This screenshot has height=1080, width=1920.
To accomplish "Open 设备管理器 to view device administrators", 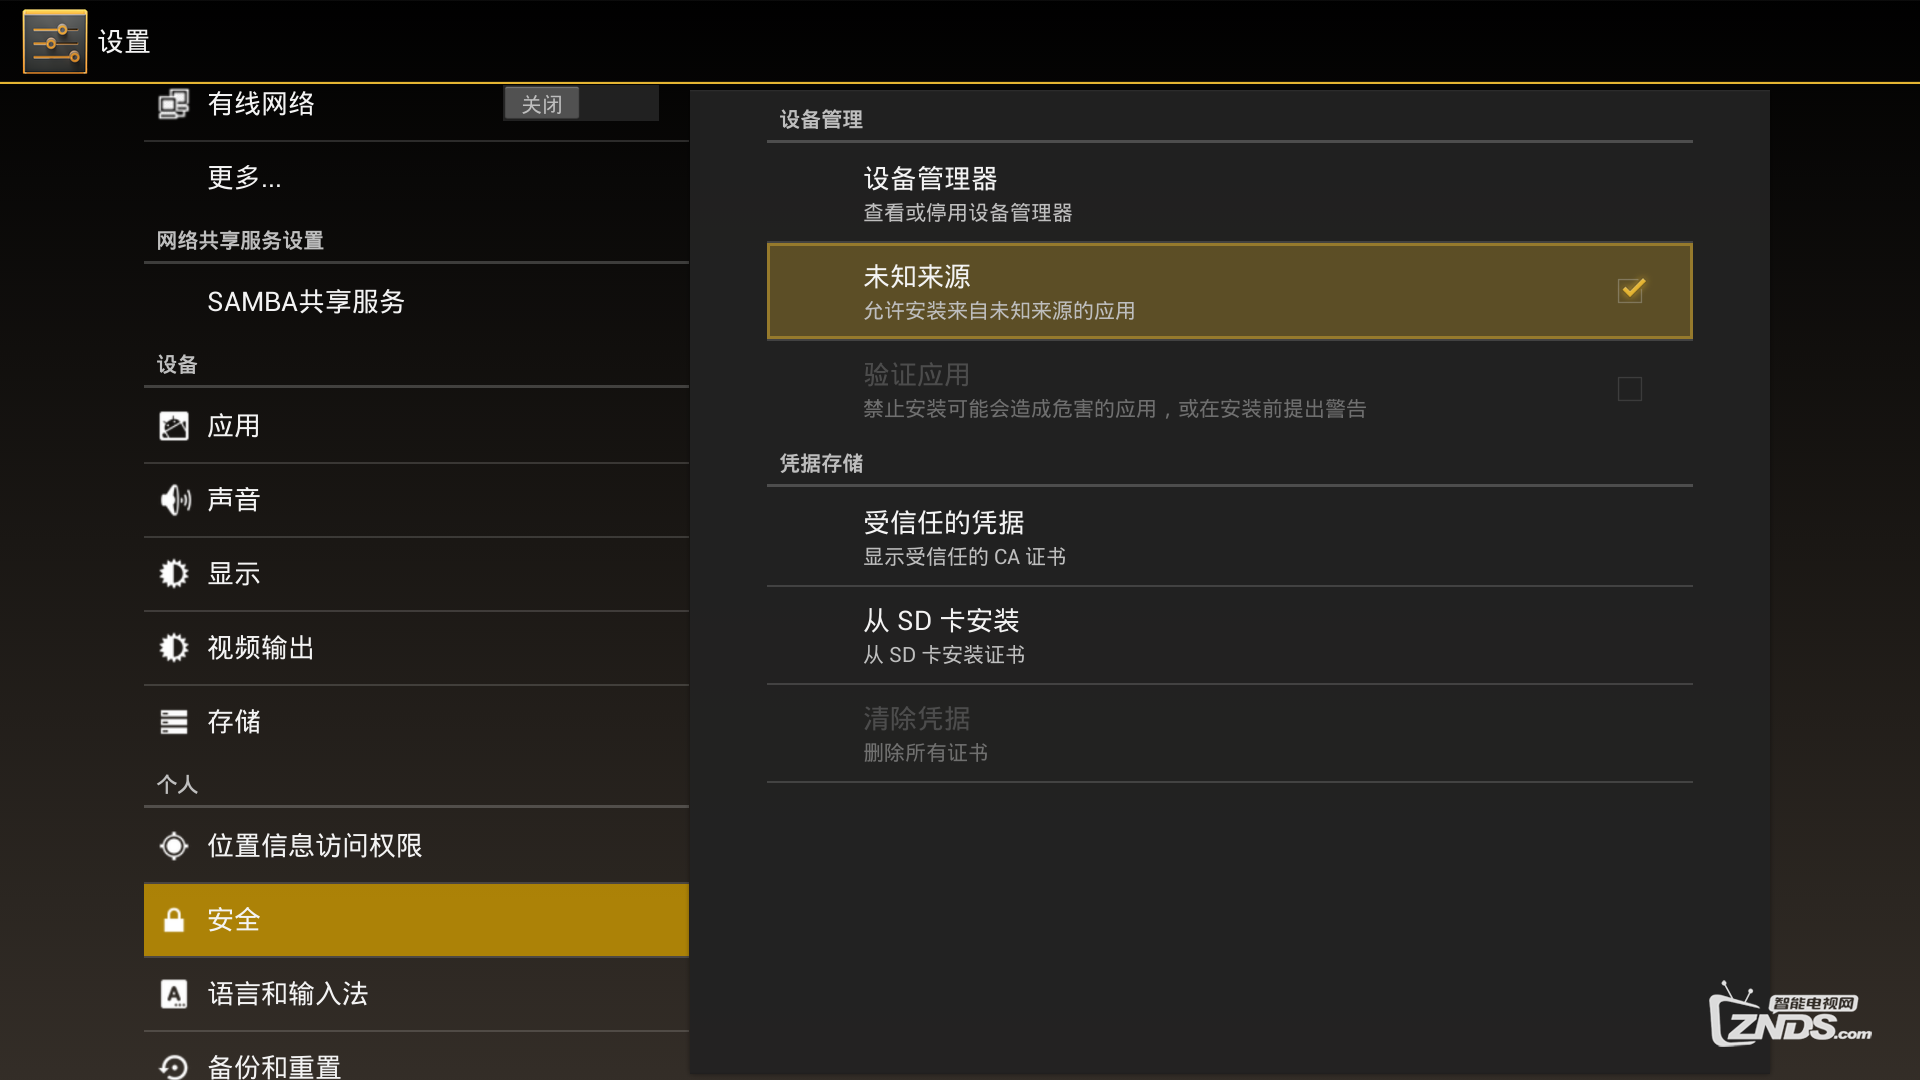I will point(1230,193).
